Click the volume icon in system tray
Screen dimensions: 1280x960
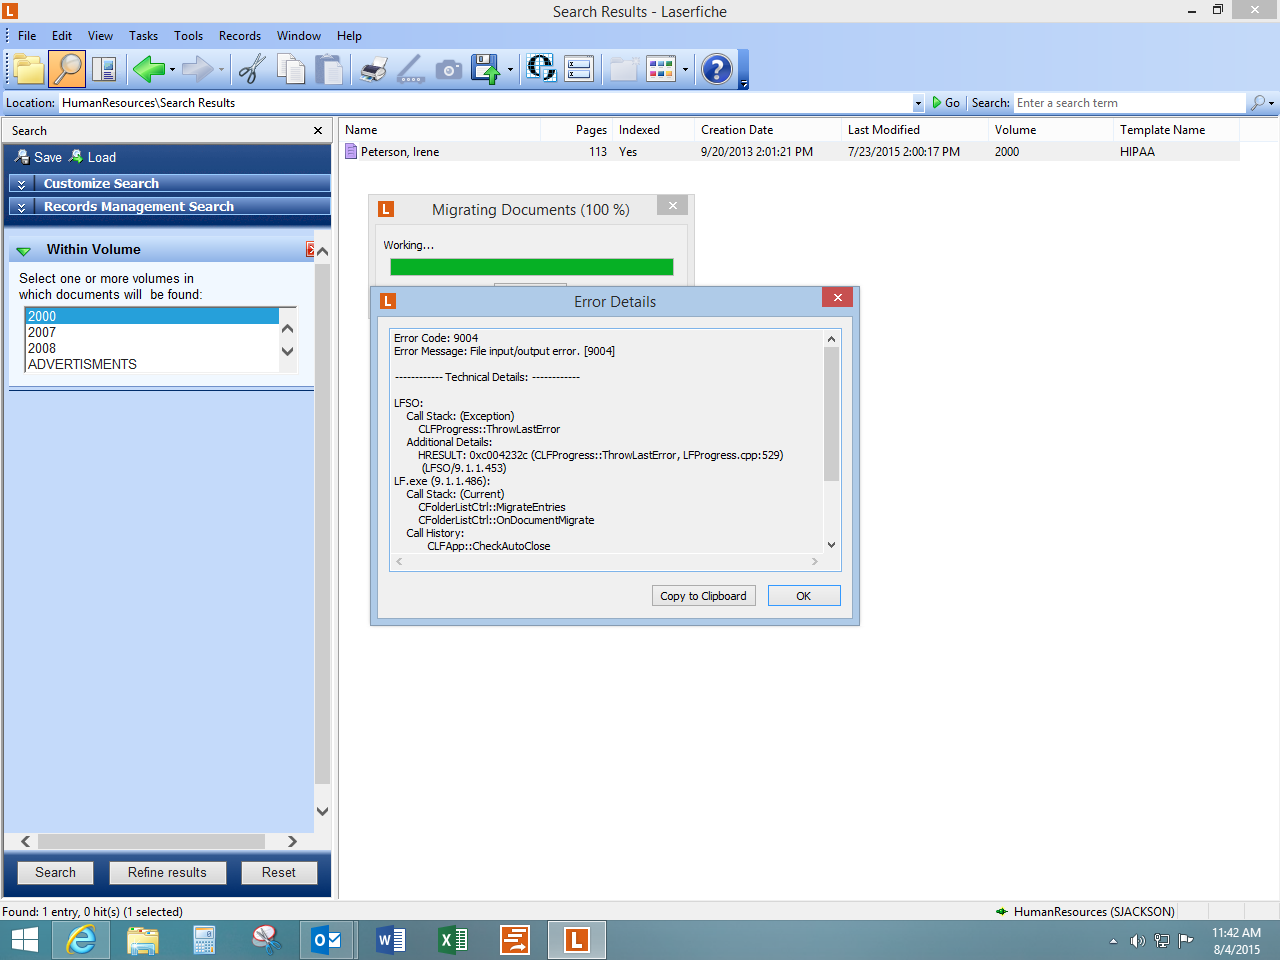[1137, 940]
